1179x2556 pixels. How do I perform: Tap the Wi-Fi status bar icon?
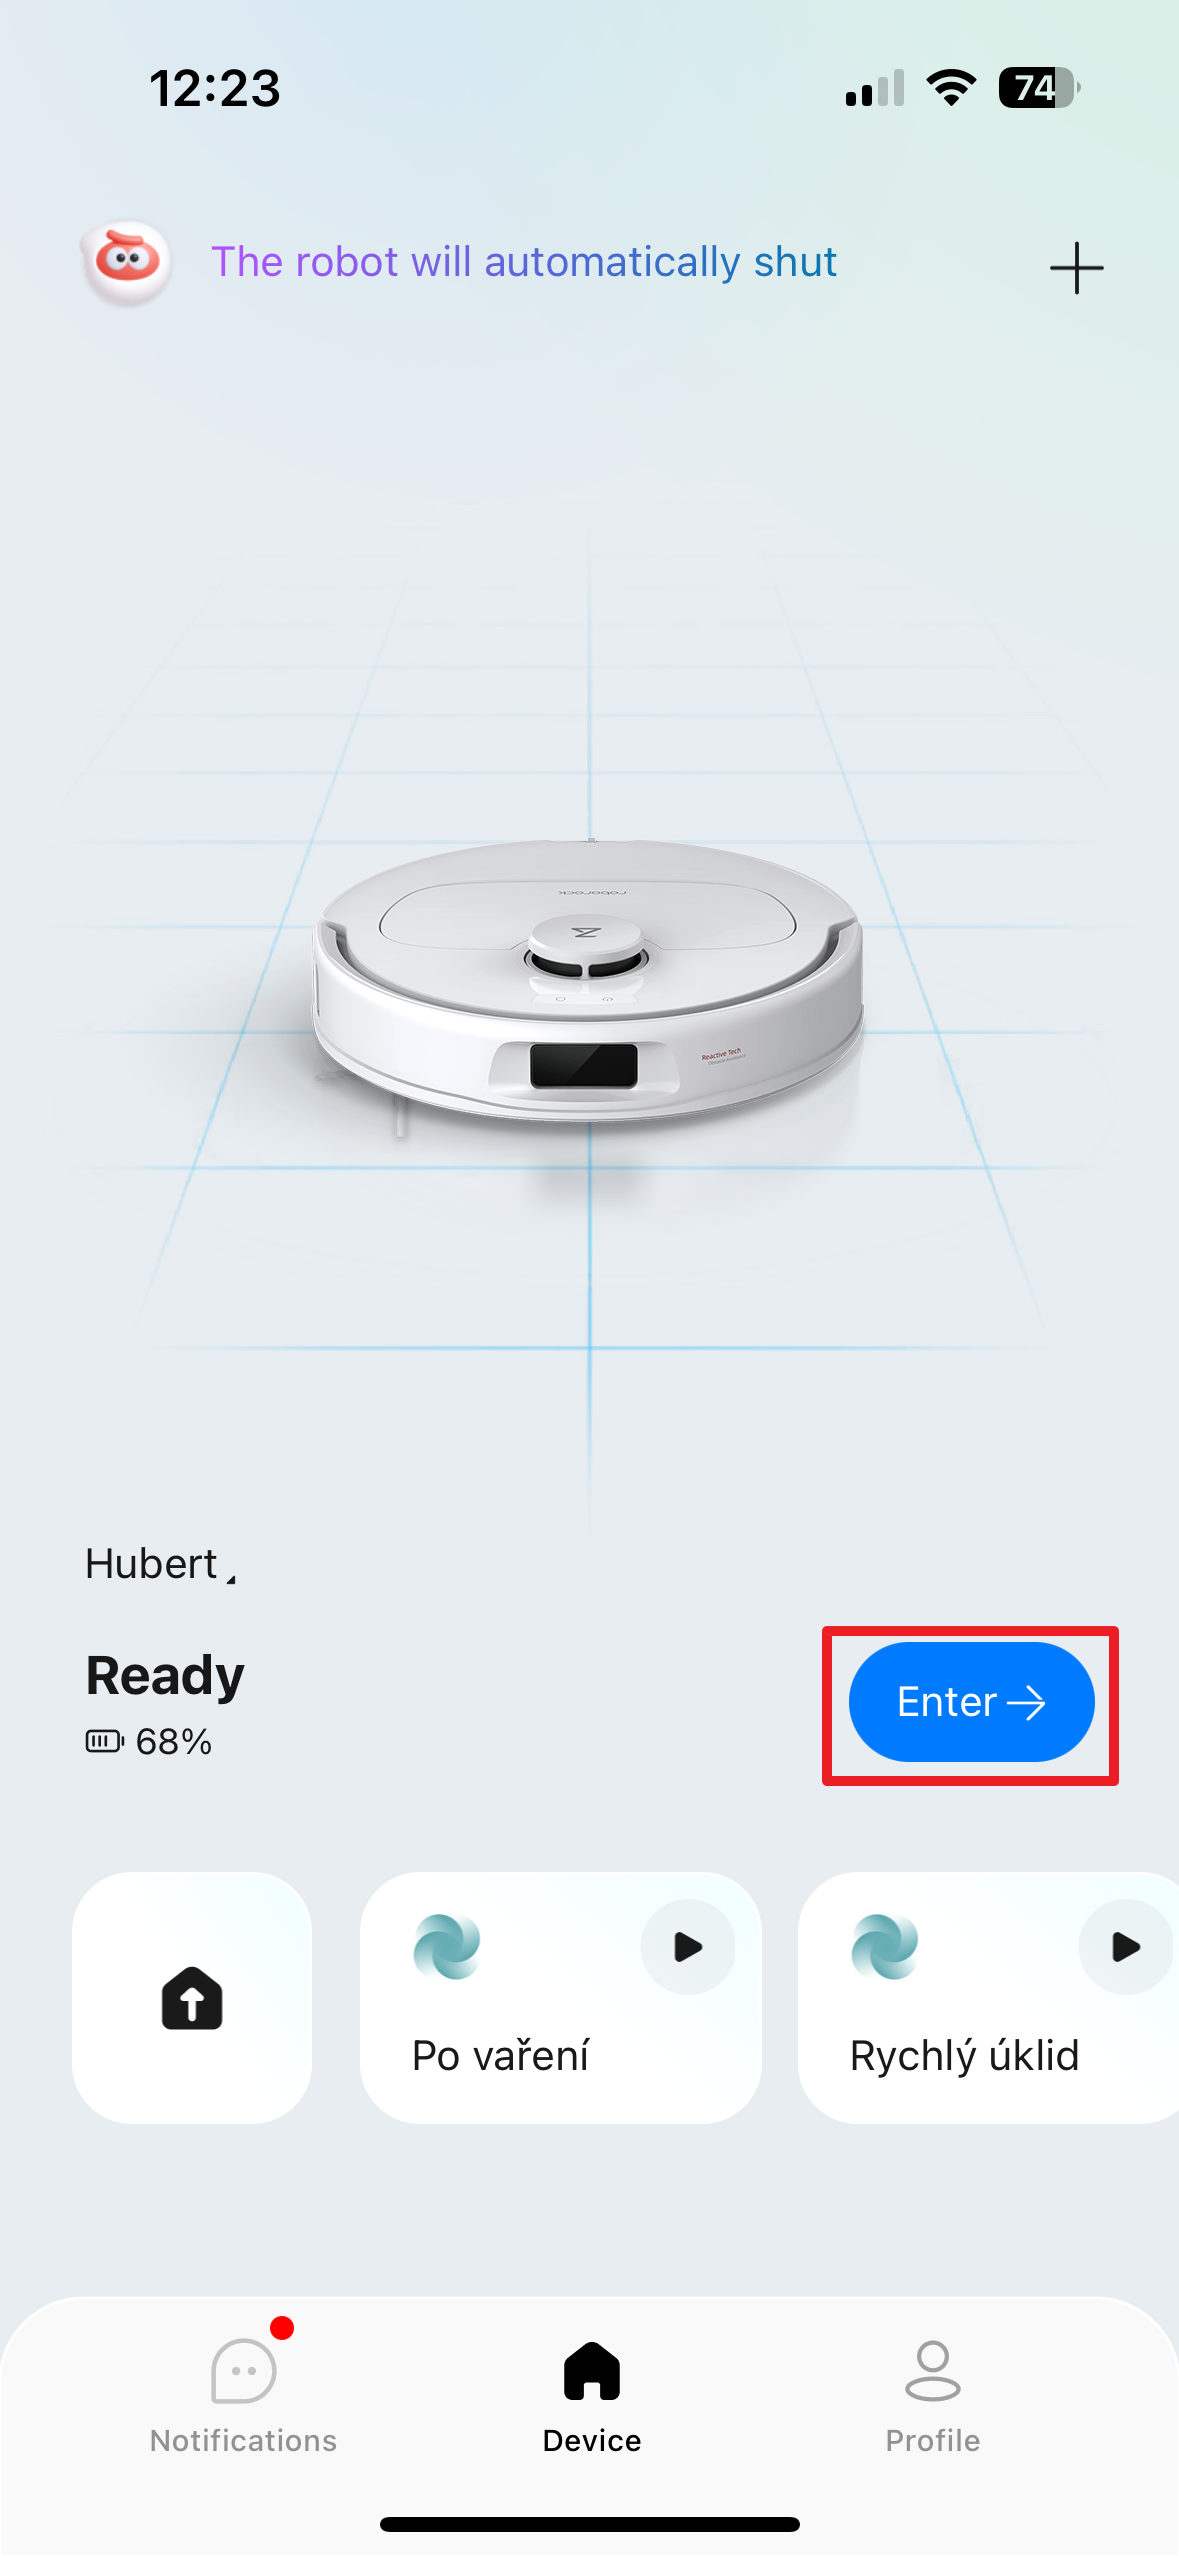click(951, 88)
